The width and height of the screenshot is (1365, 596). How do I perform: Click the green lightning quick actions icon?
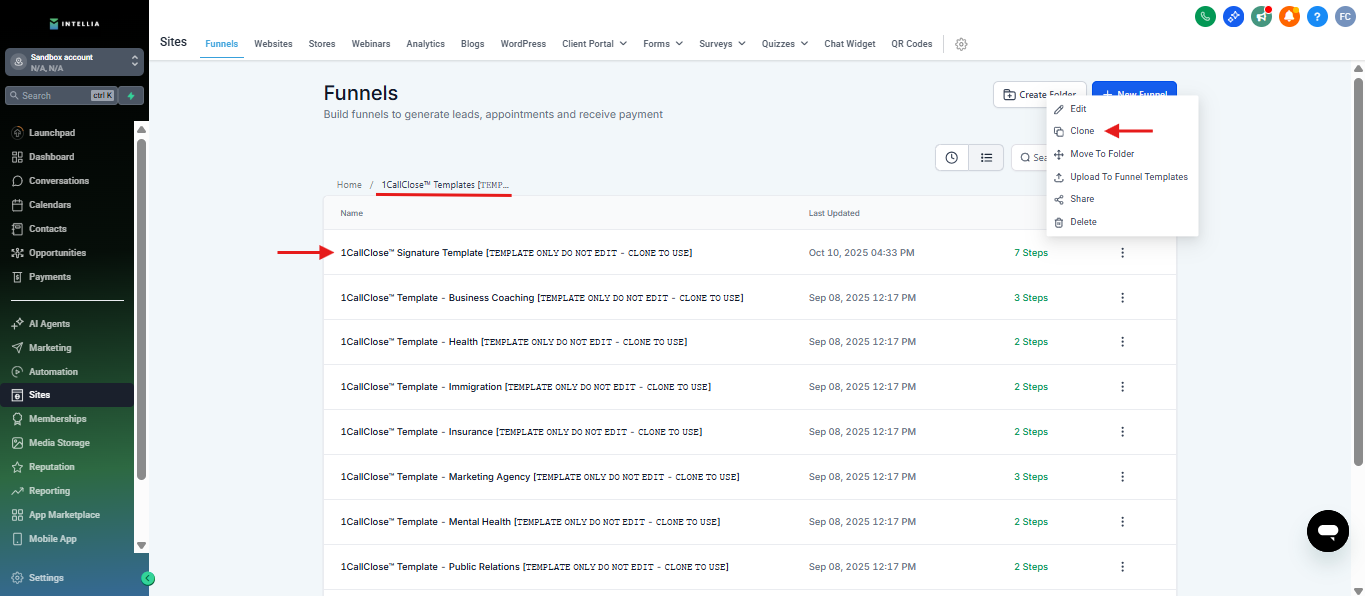[x=130, y=96]
